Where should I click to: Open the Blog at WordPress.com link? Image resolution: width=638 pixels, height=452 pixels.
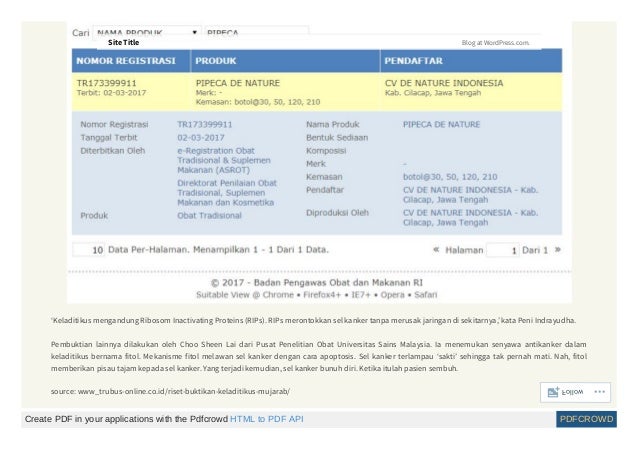(x=495, y=43)
